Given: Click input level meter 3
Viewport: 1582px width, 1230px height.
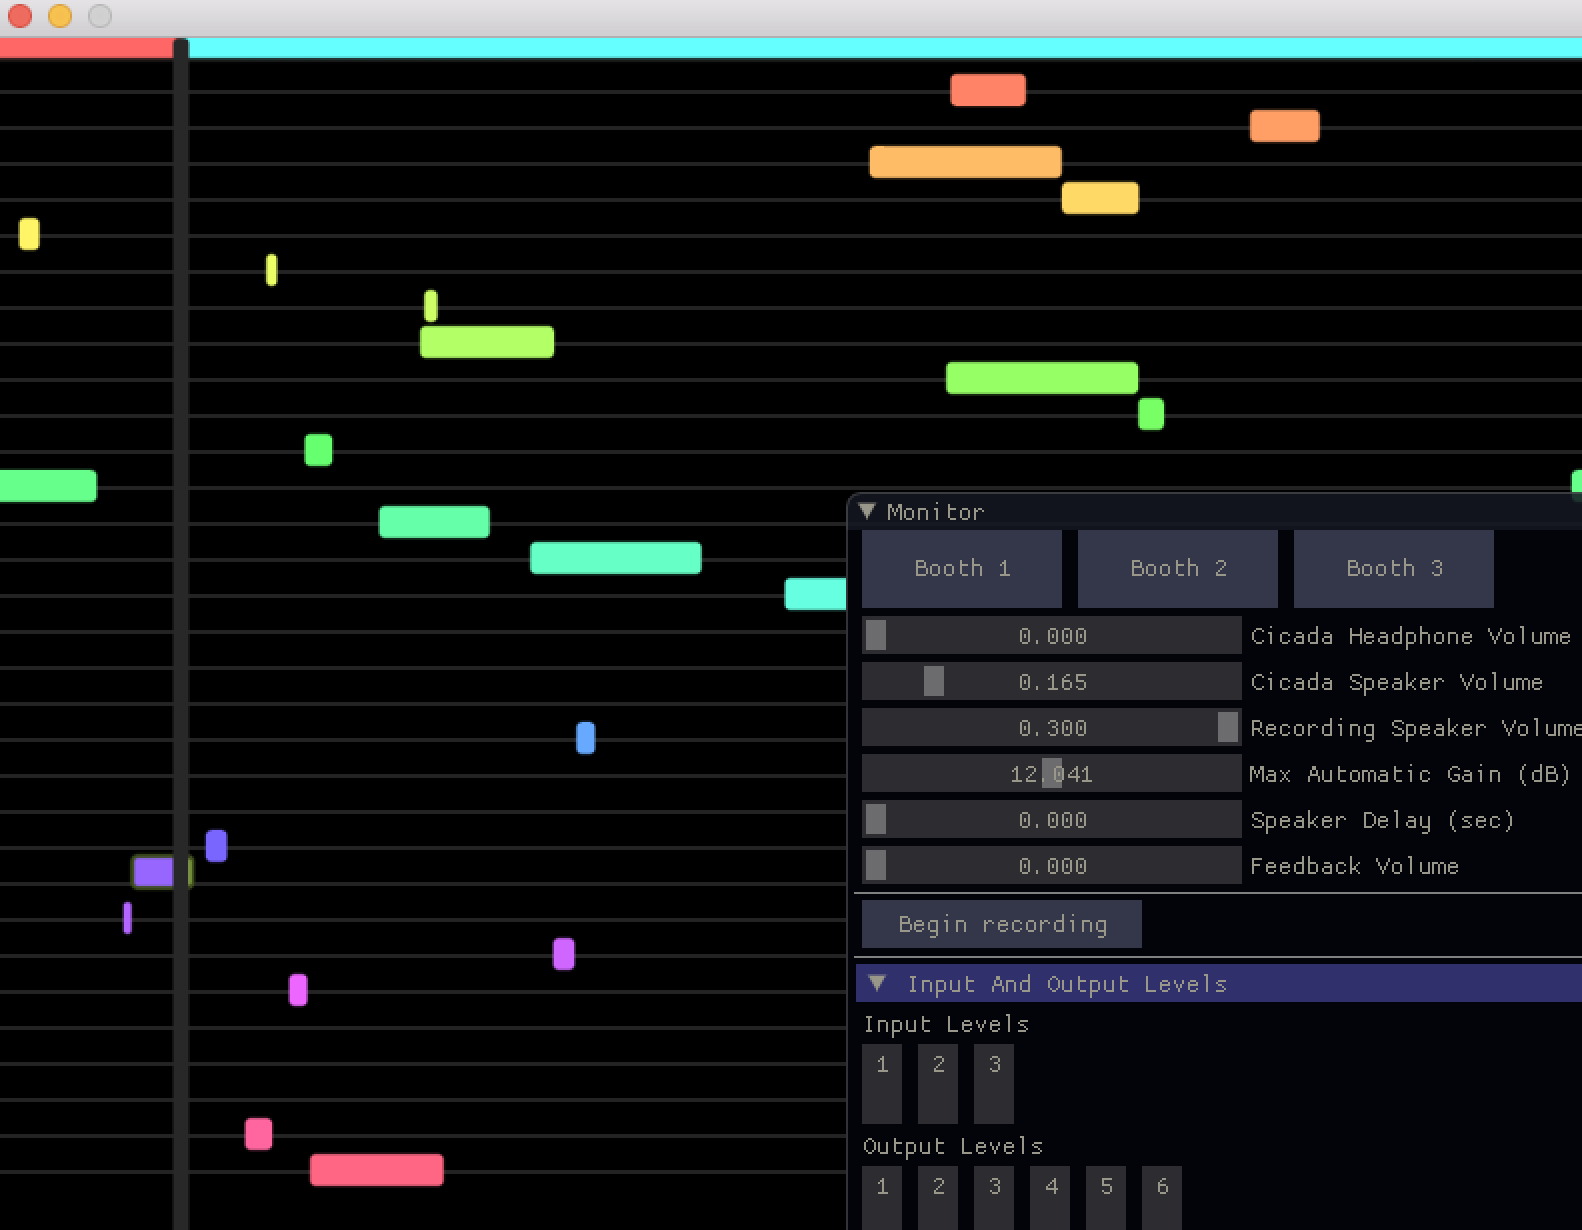Looking at the screenshot, I should [x=994, y=1083].
